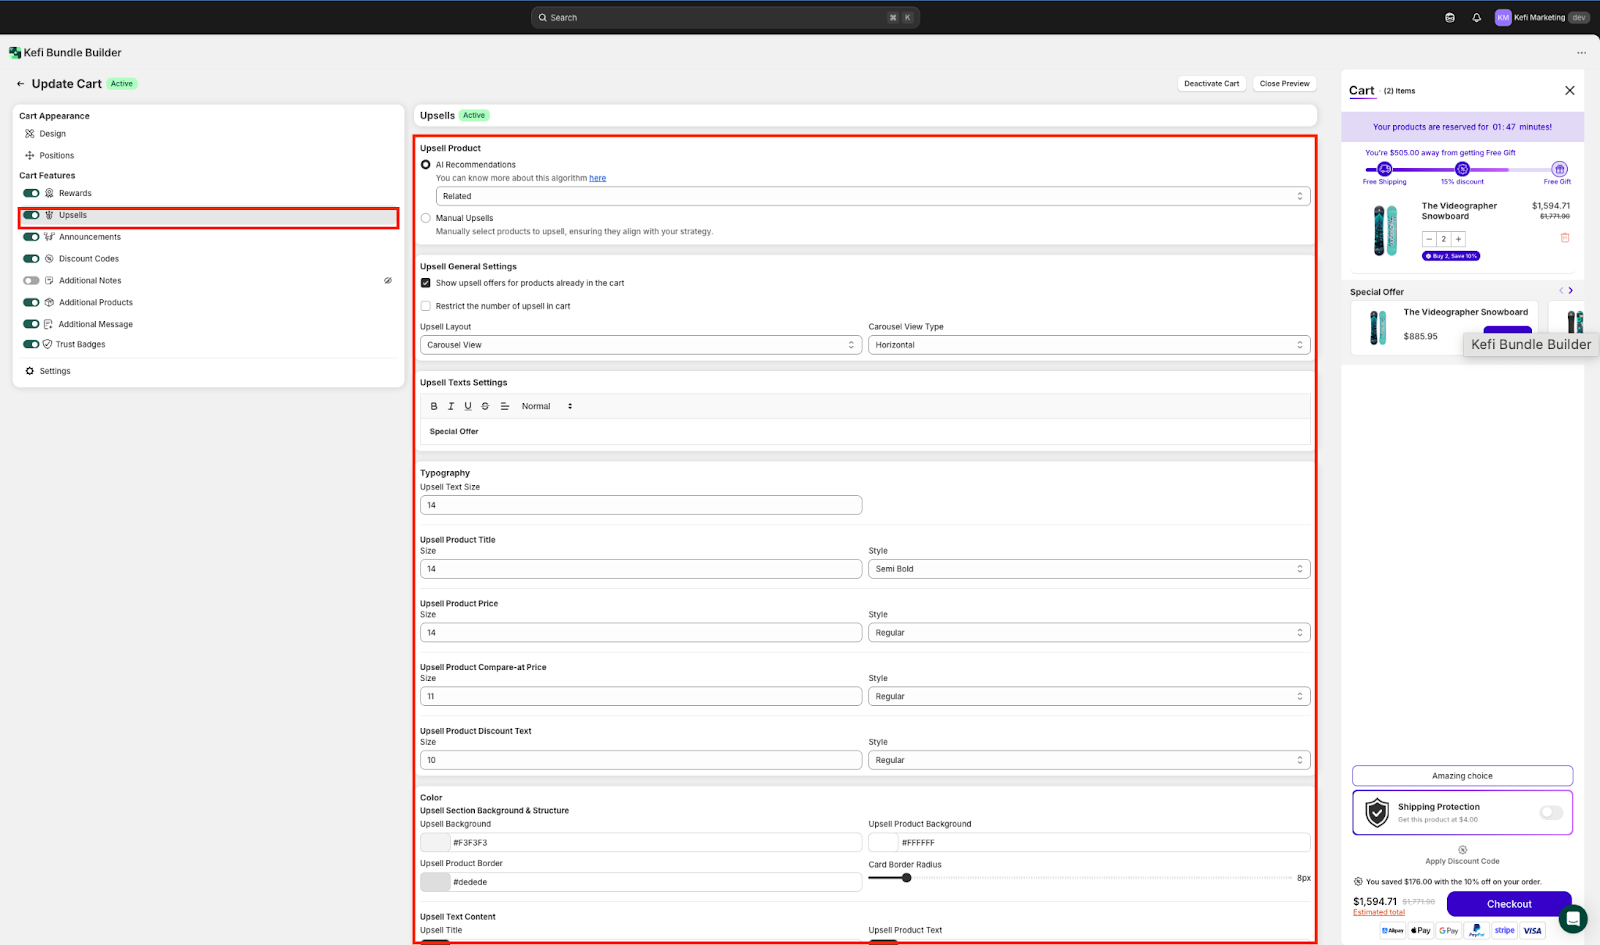Open the Upsell Layout dropdown
This screenshot has width=1600, height=945.
click(x=640, y=345)
